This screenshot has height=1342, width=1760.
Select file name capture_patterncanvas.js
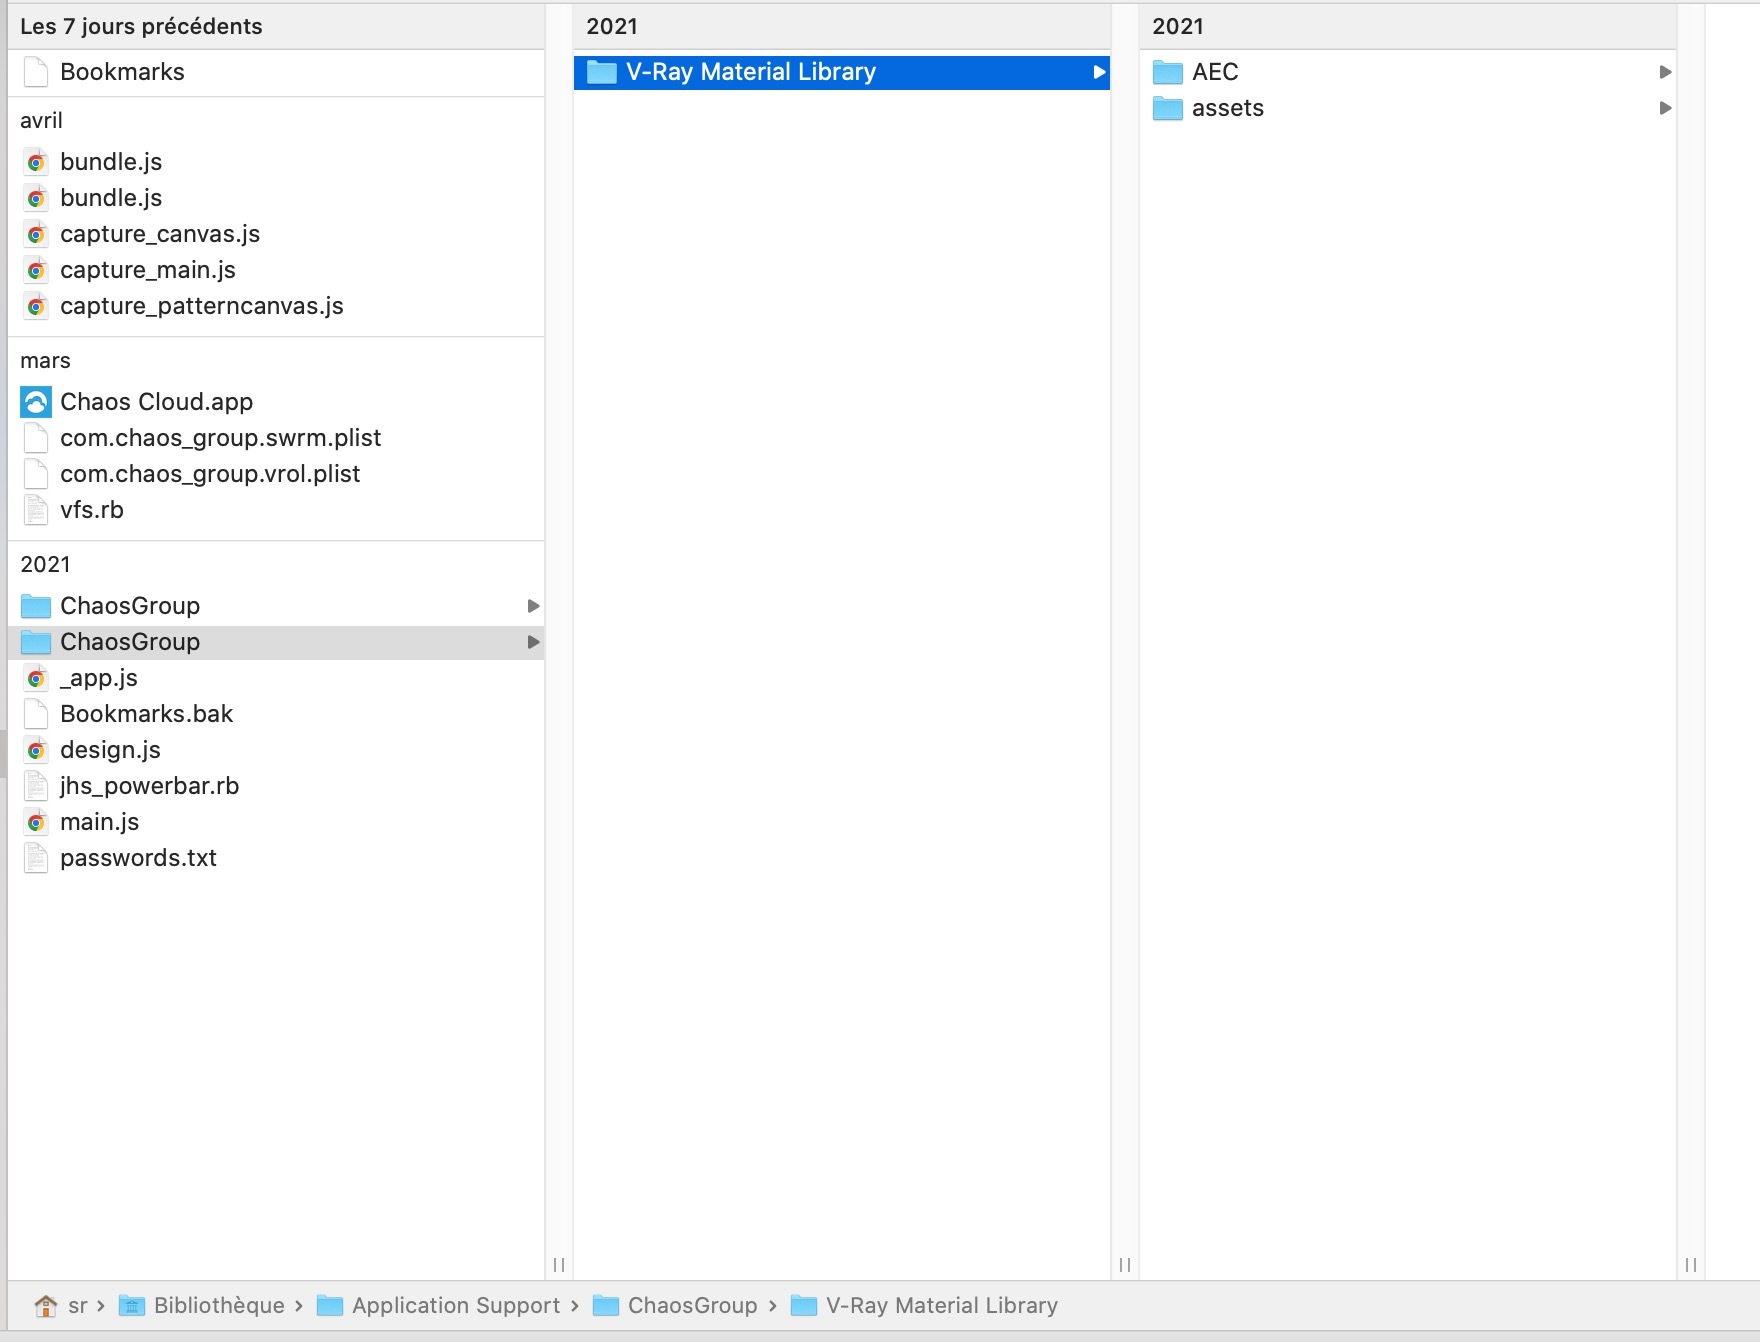point(202,306)
